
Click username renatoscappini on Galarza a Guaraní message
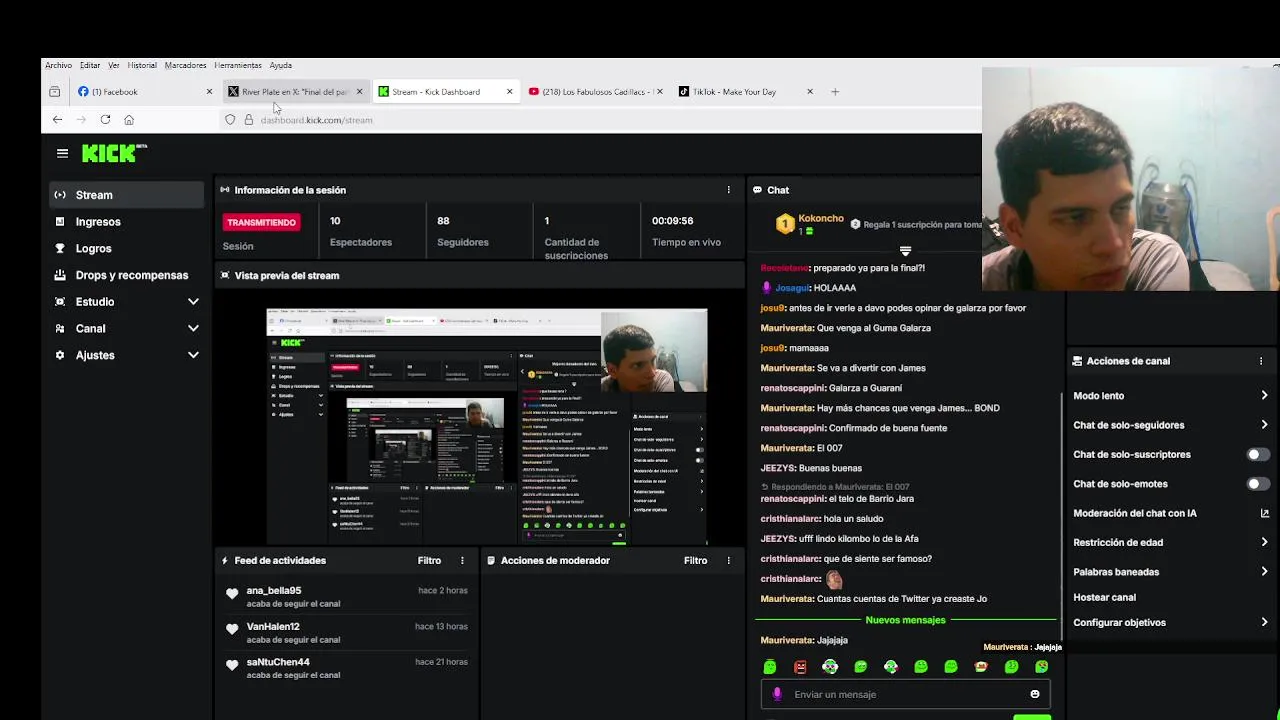click(793, 388)
